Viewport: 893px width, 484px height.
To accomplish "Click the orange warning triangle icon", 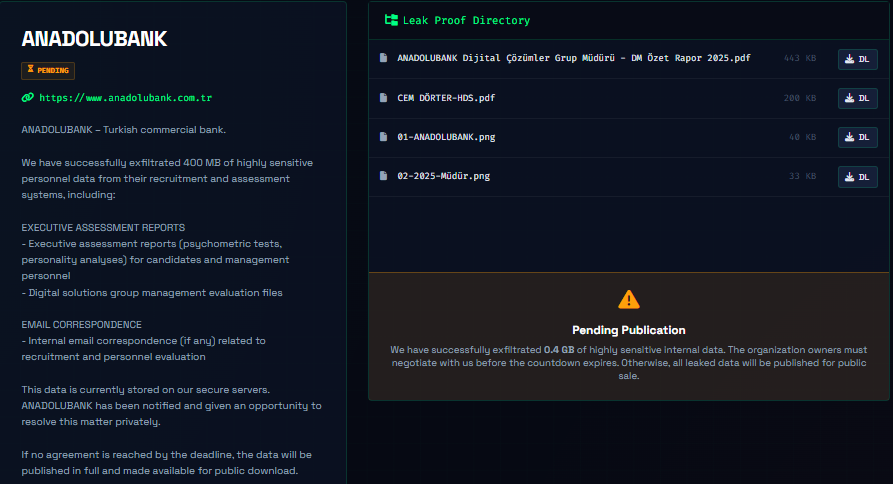I will (629, 300).
